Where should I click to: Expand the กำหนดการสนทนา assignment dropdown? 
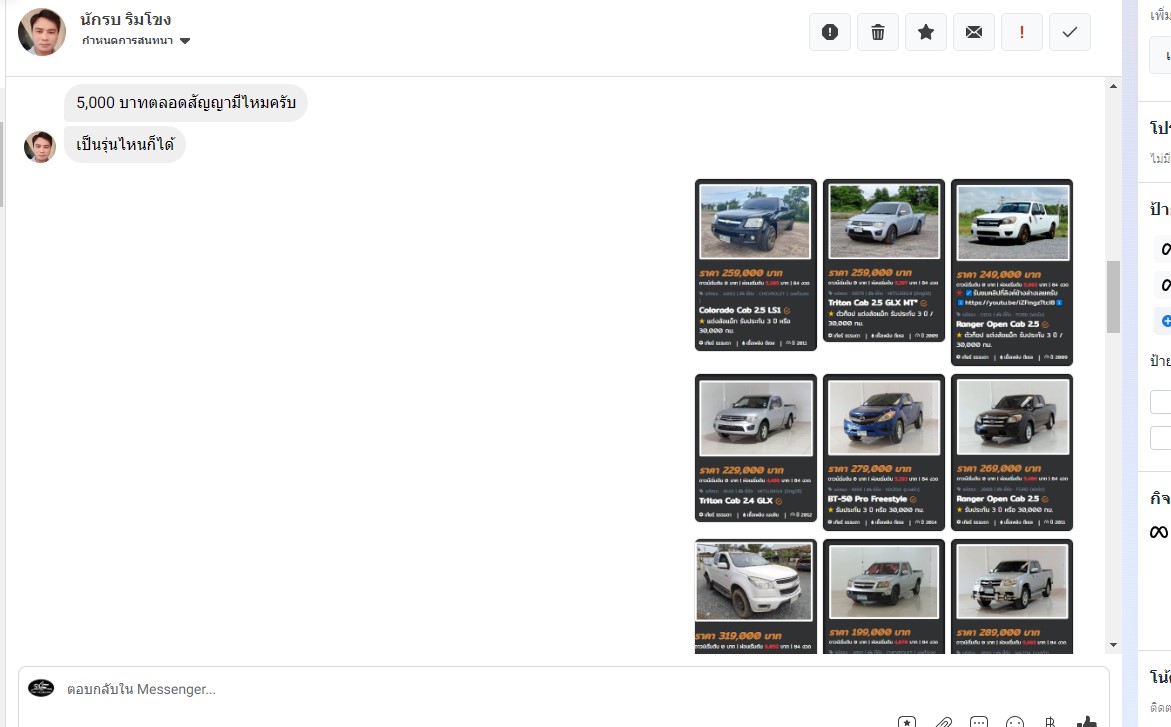136,40
